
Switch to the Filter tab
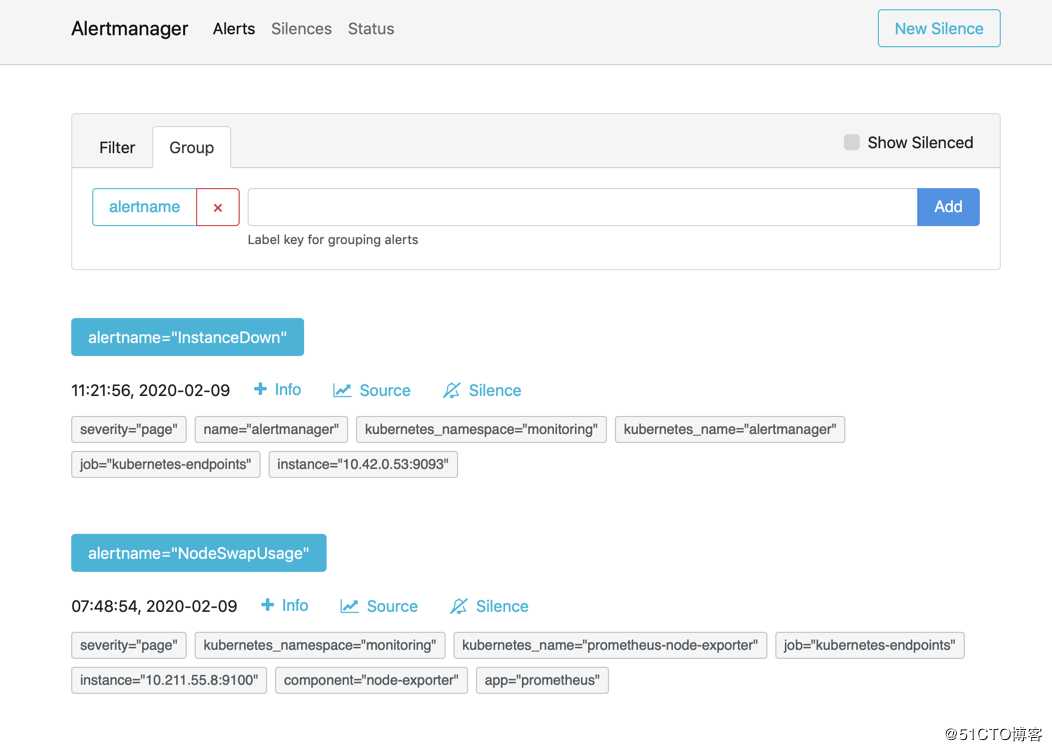click(x=117, y=148)
